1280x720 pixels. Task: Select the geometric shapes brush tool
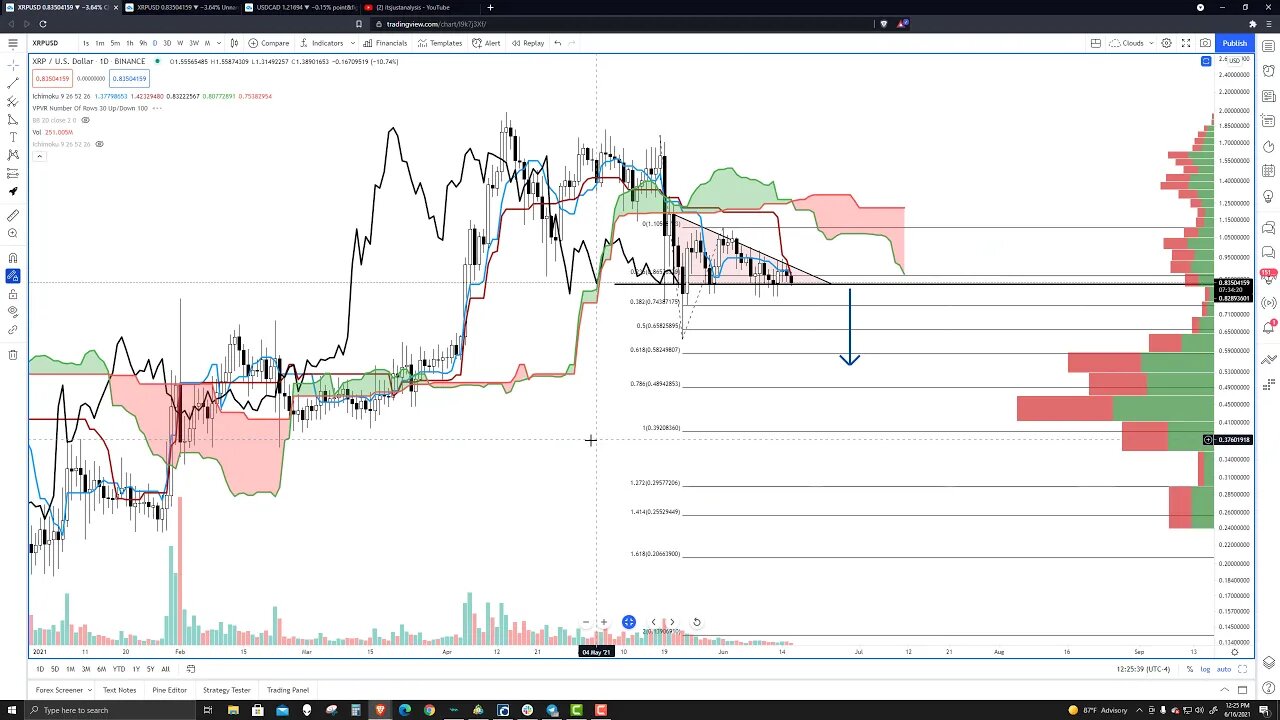12,119
